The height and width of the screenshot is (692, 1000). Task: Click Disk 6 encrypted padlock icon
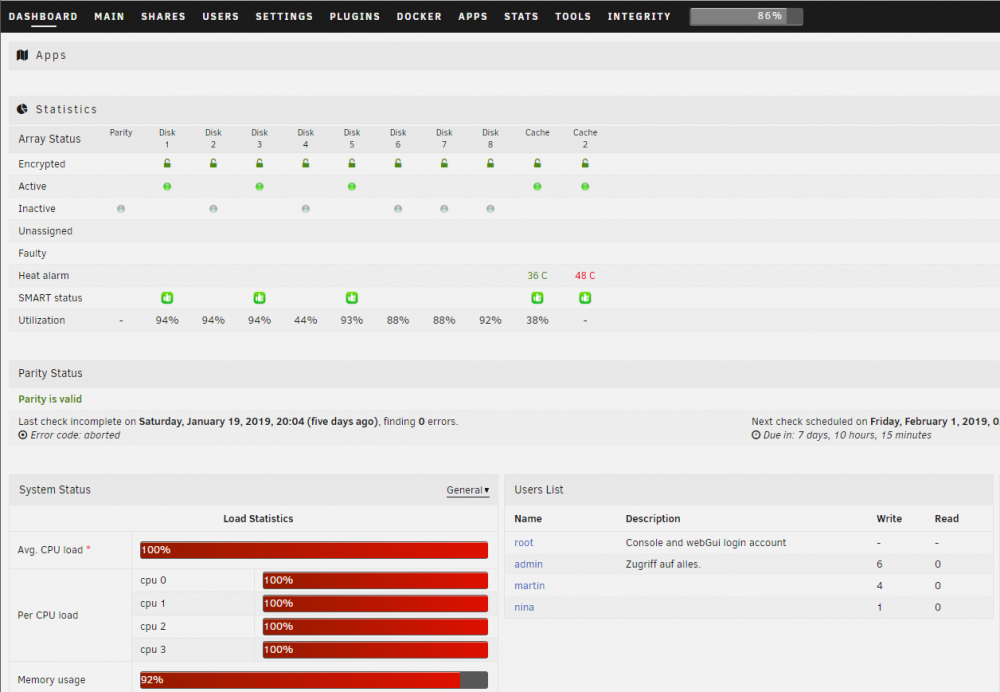coord(398,163)
